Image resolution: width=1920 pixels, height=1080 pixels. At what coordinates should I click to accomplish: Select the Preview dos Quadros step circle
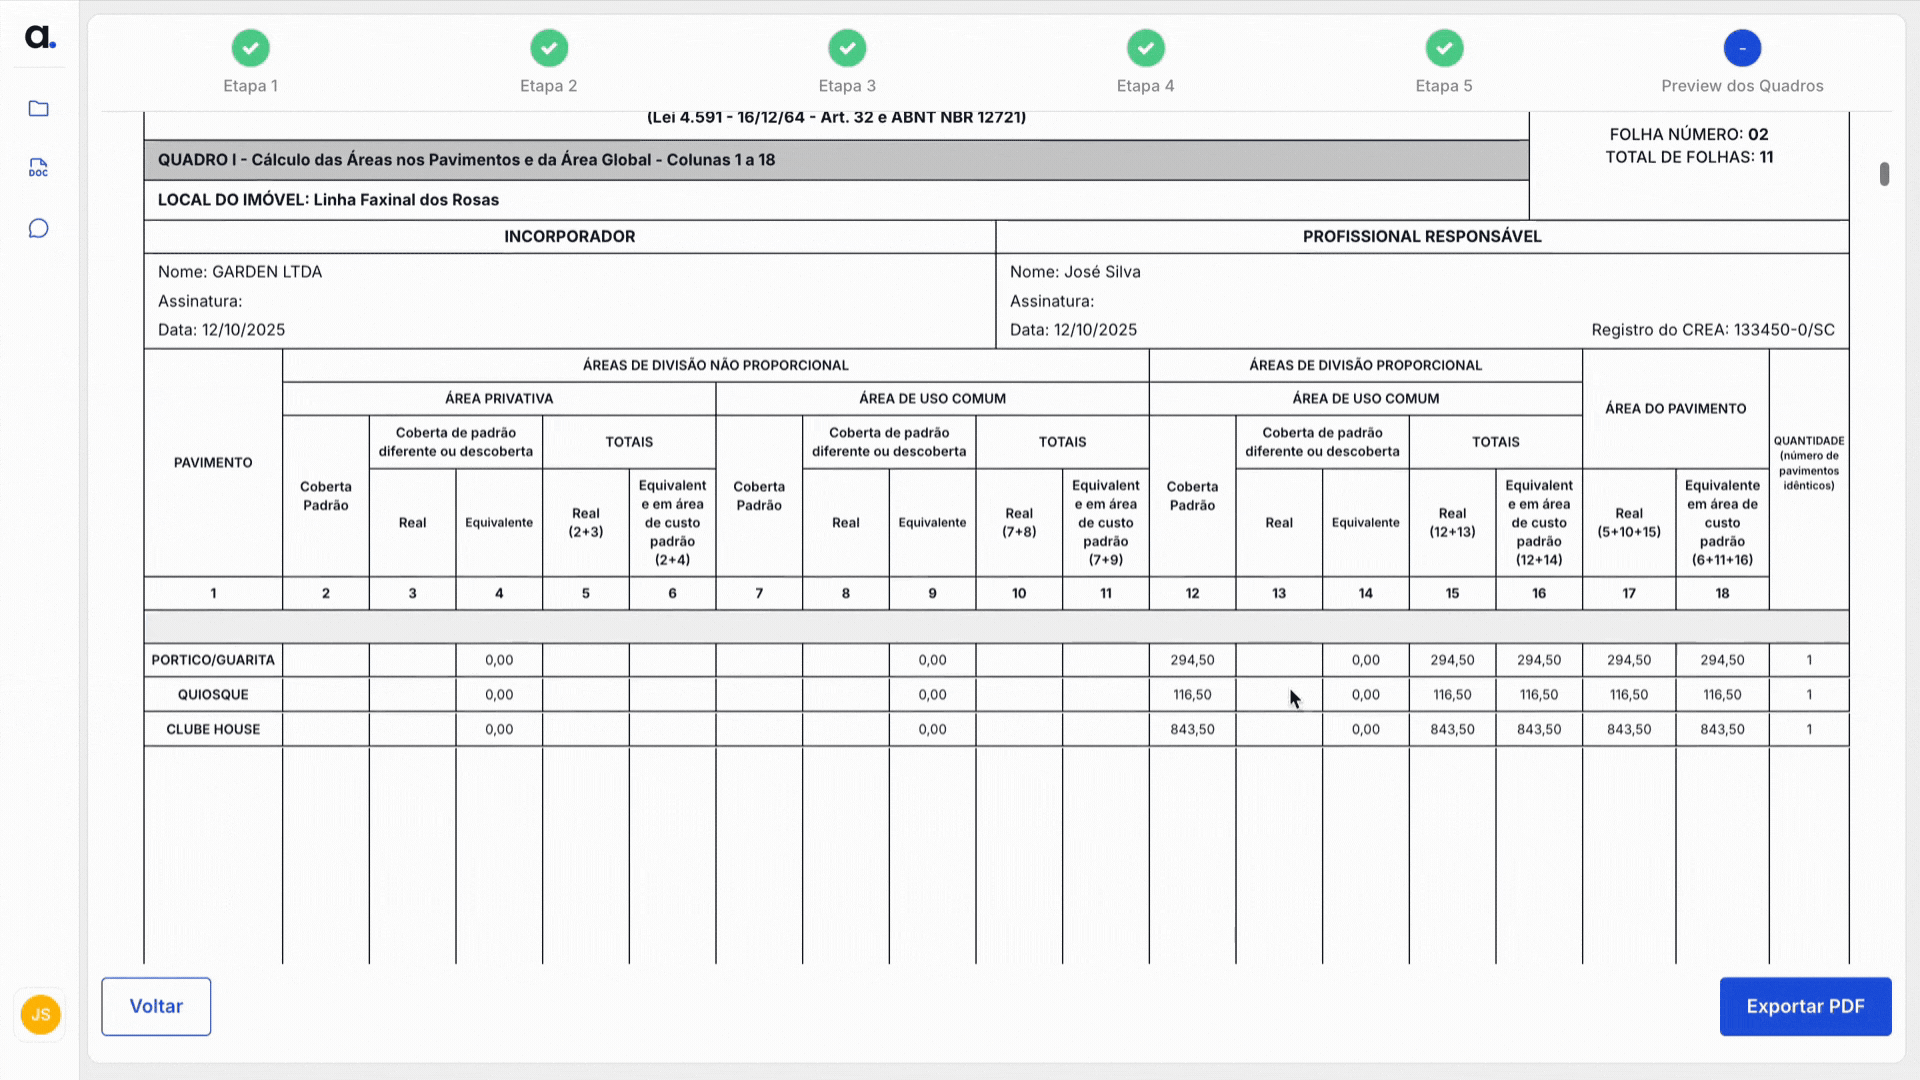pyautogui.click(x=1742, y=48)
